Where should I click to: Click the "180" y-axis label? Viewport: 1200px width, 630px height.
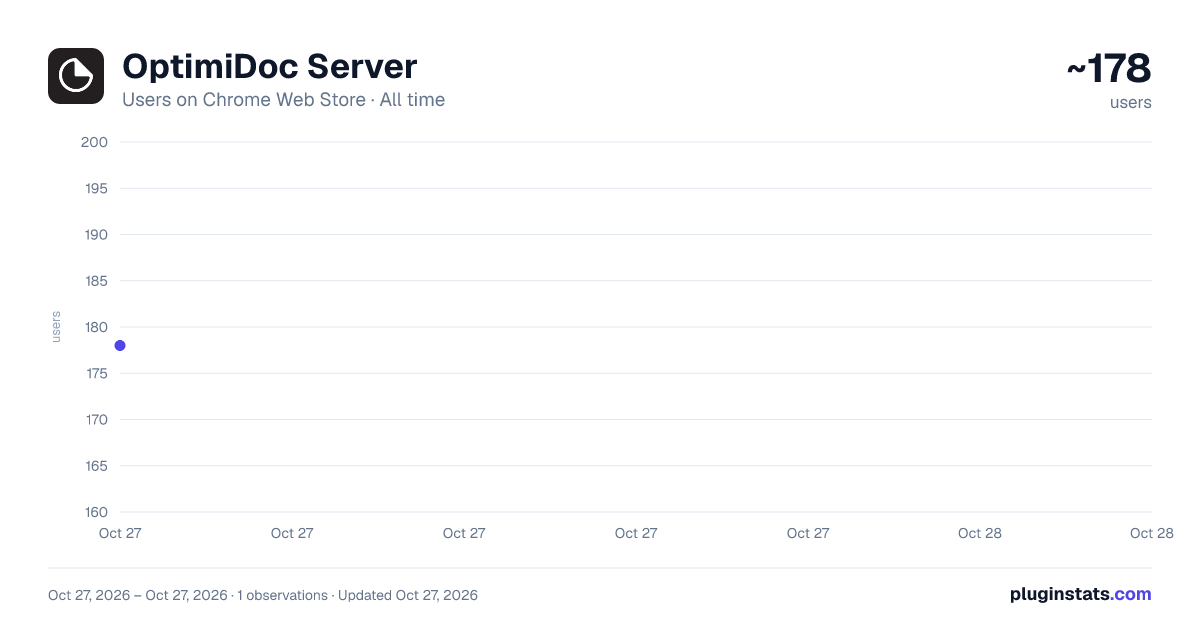[x=94, y=327]
